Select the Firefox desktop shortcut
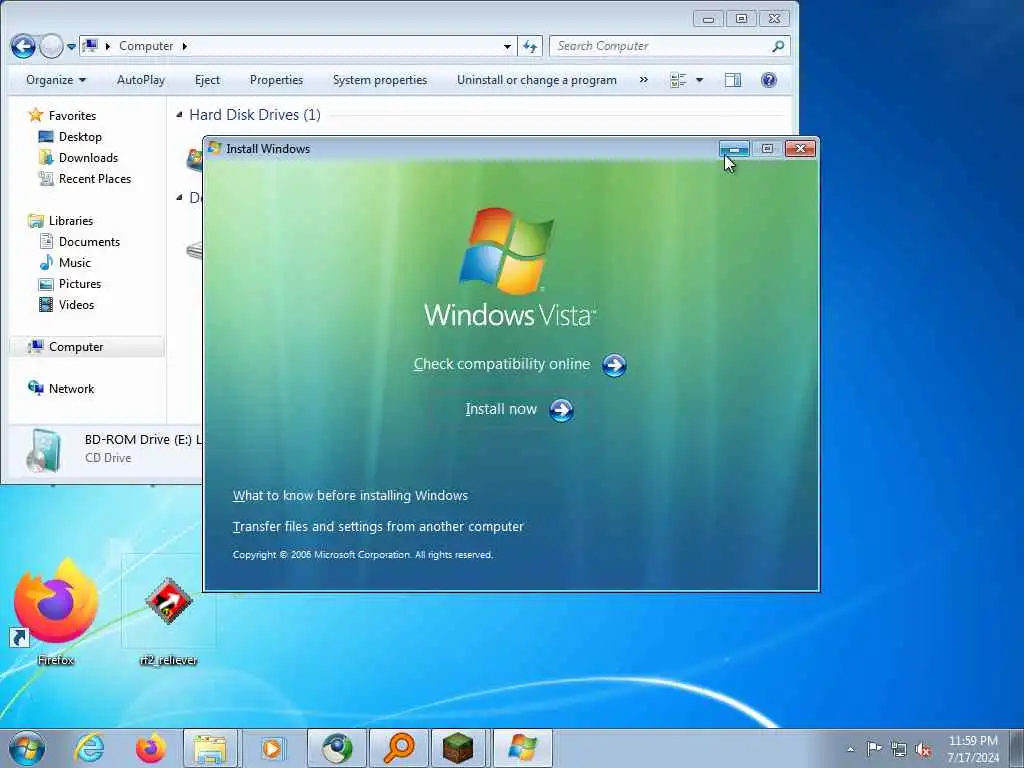 (56, 611)
